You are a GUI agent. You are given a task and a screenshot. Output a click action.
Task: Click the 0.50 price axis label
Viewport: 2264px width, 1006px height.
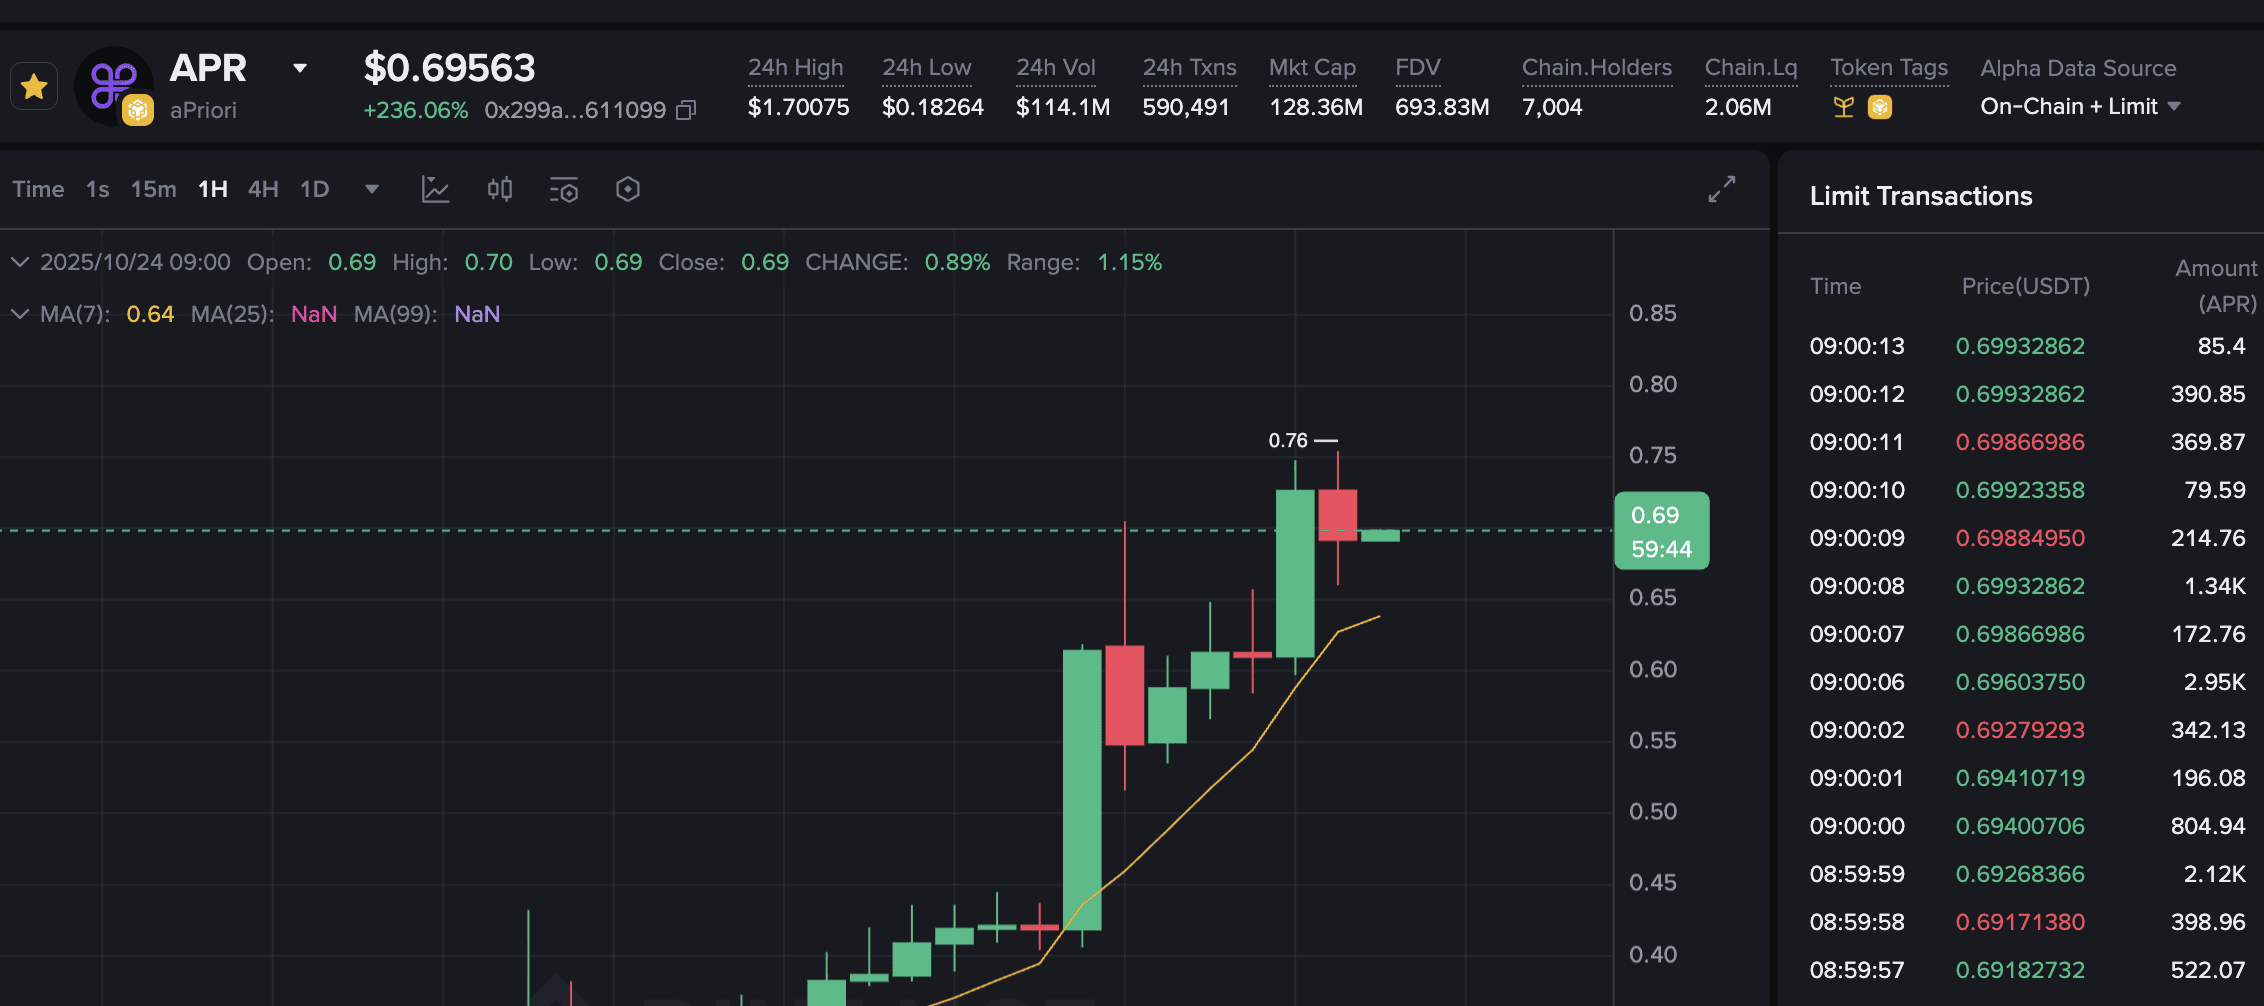point(1653,811)
